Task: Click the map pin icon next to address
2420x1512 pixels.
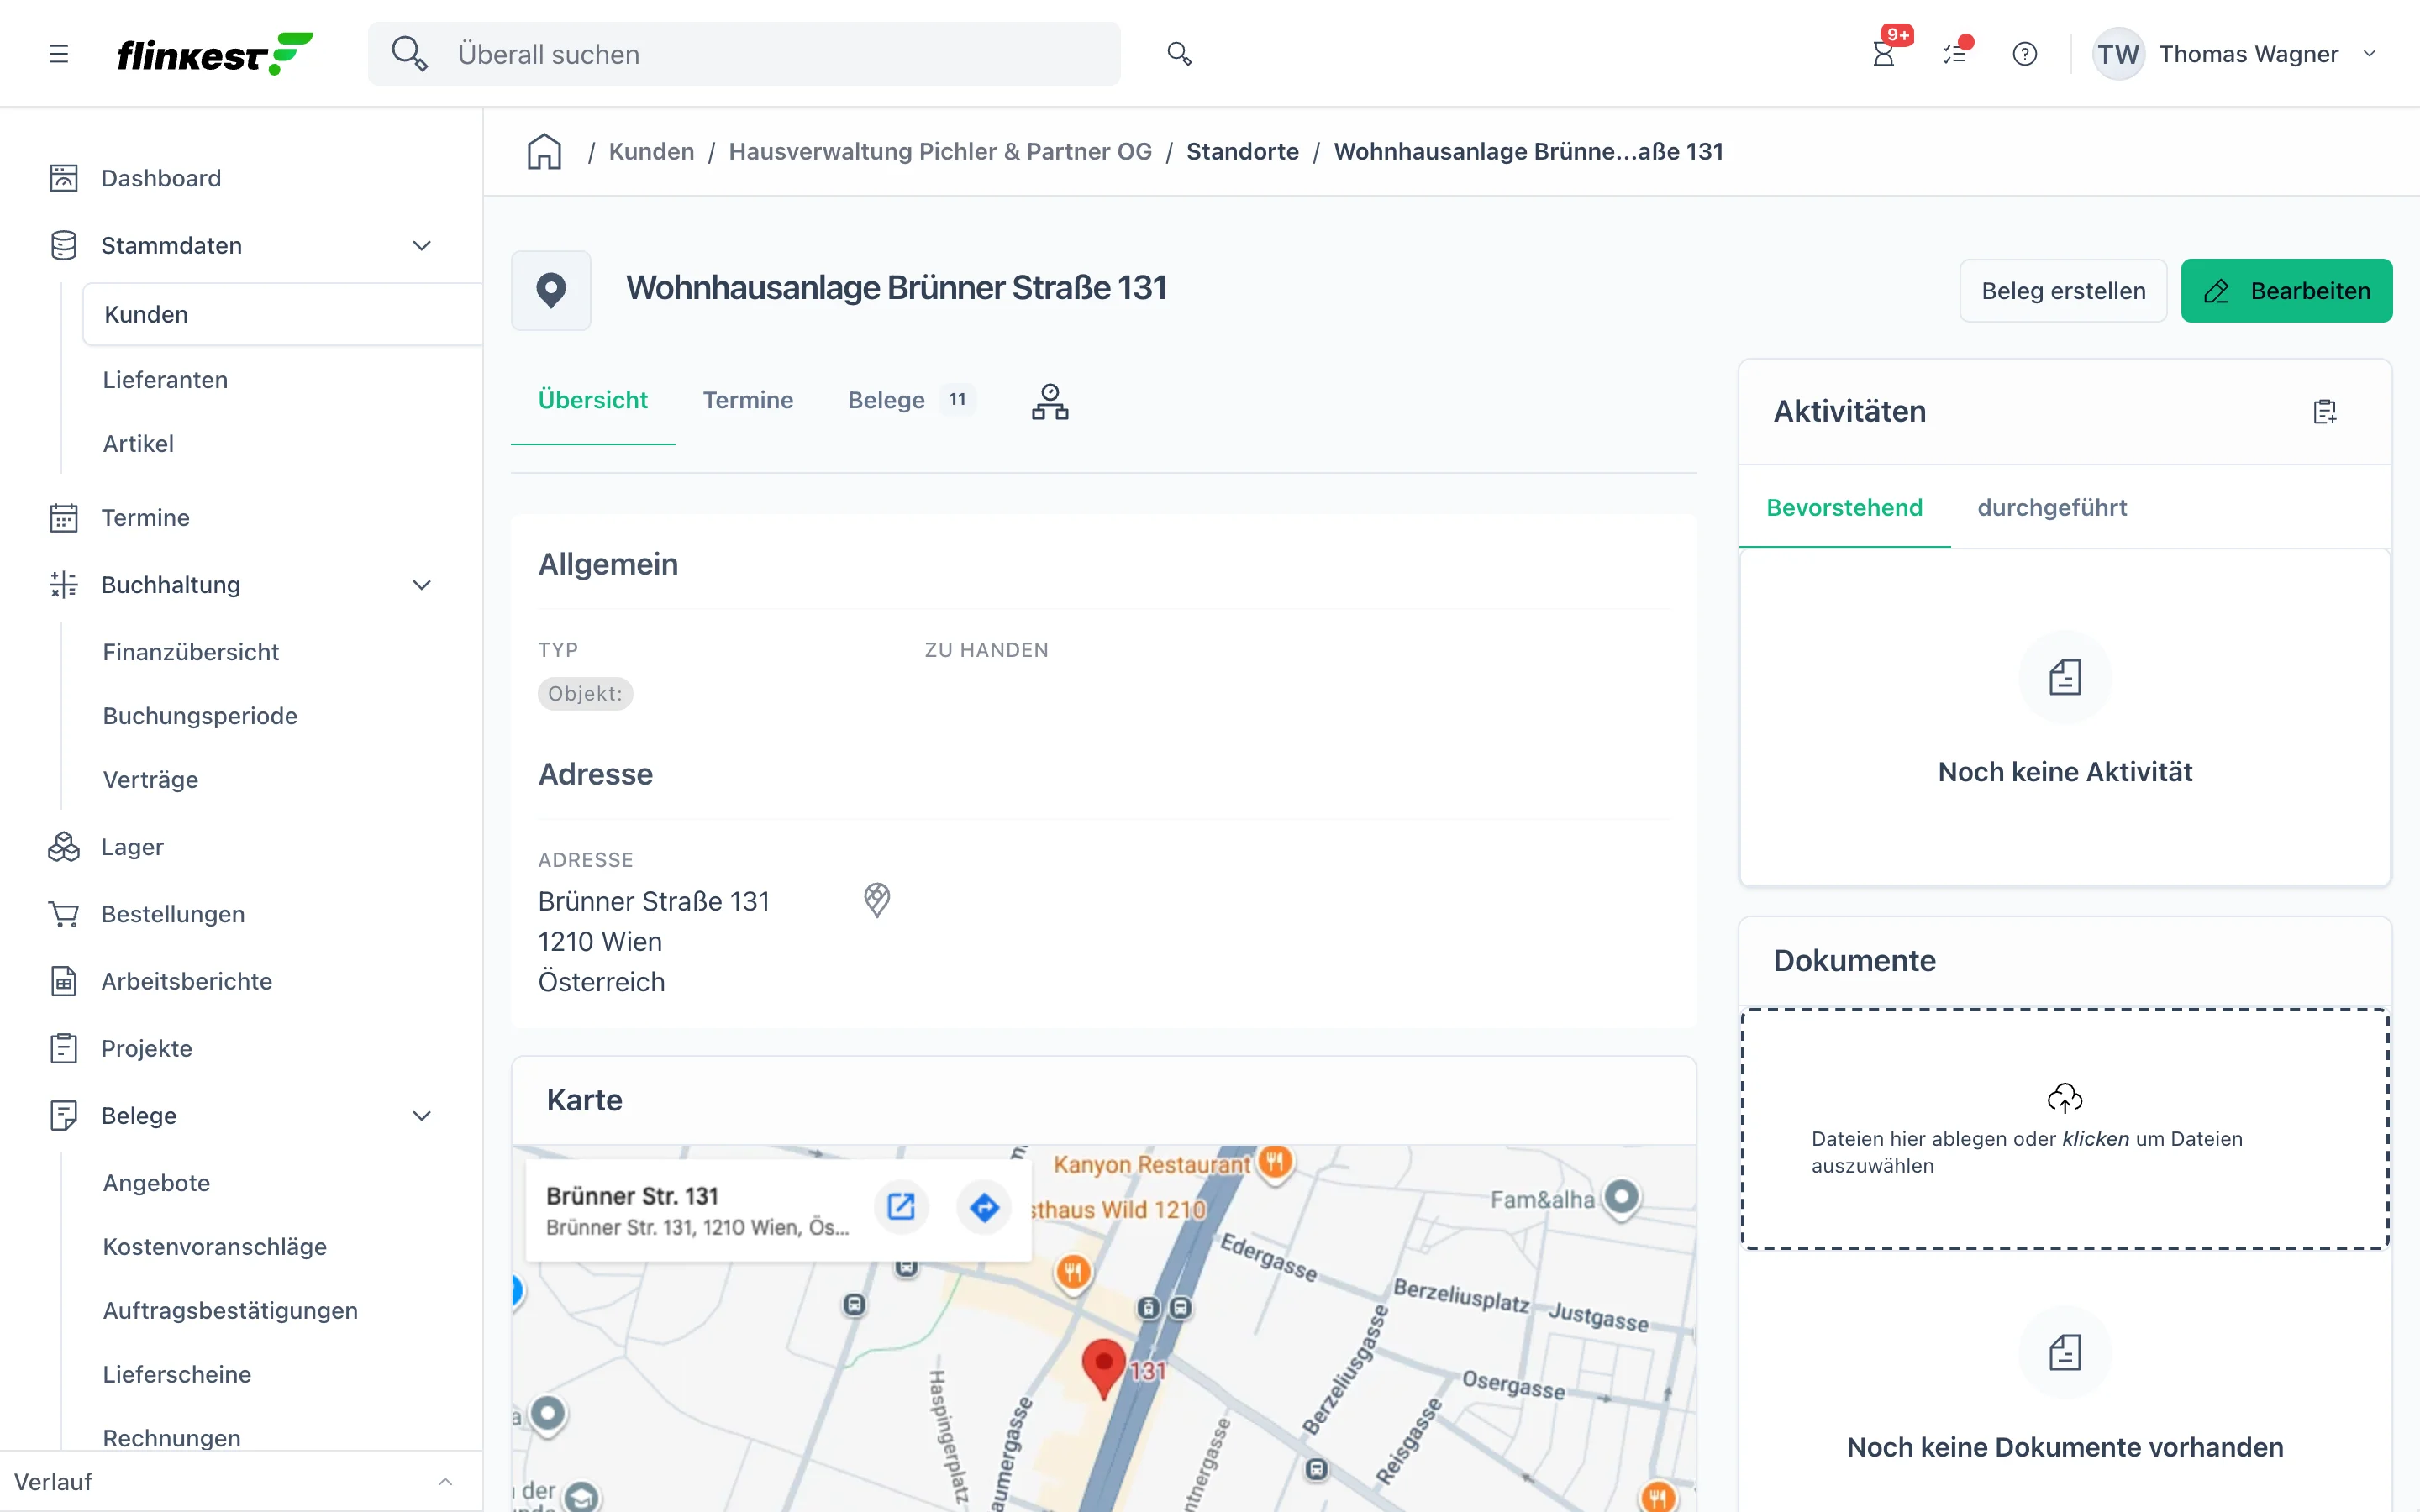Action: point(877,900)
